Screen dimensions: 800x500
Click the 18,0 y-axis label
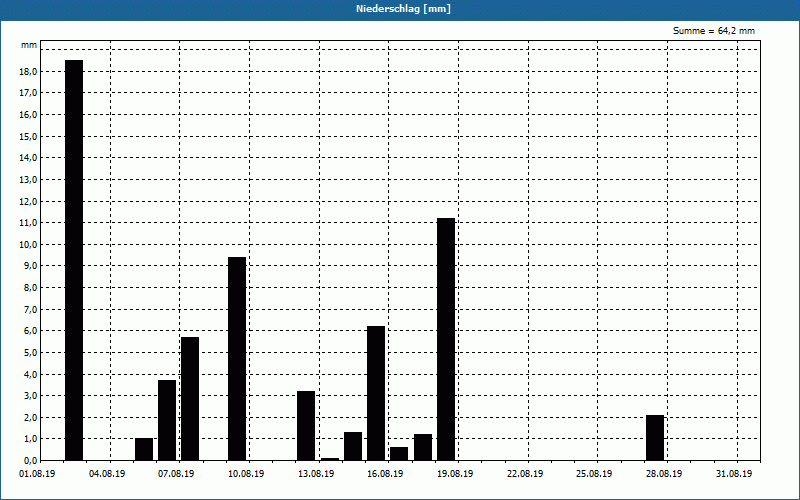[x=27, y=71]
